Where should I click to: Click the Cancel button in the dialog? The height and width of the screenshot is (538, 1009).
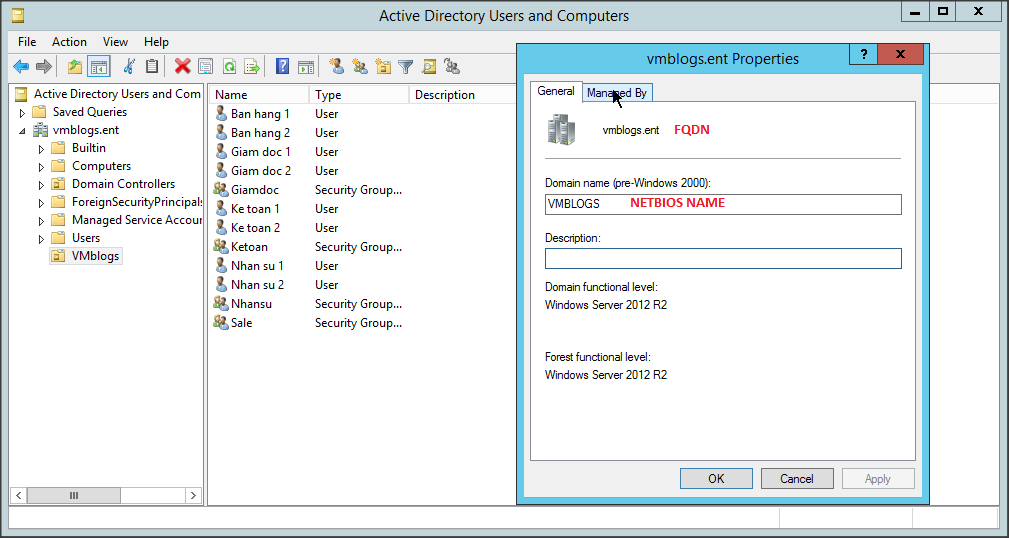coord(797,478)
